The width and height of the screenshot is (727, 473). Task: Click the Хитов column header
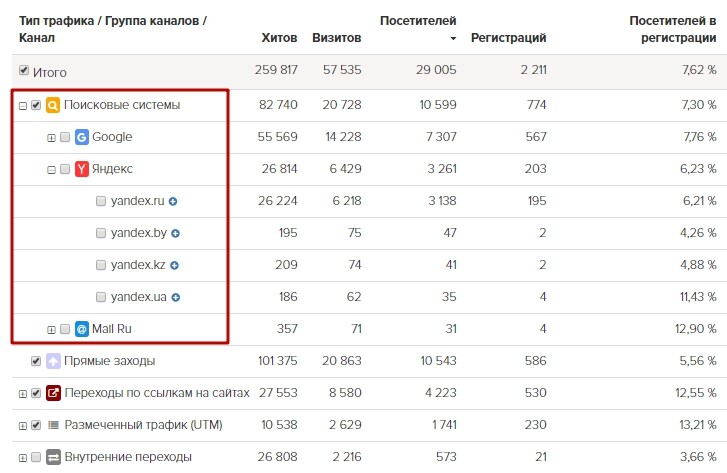click(x=278, y=38)
